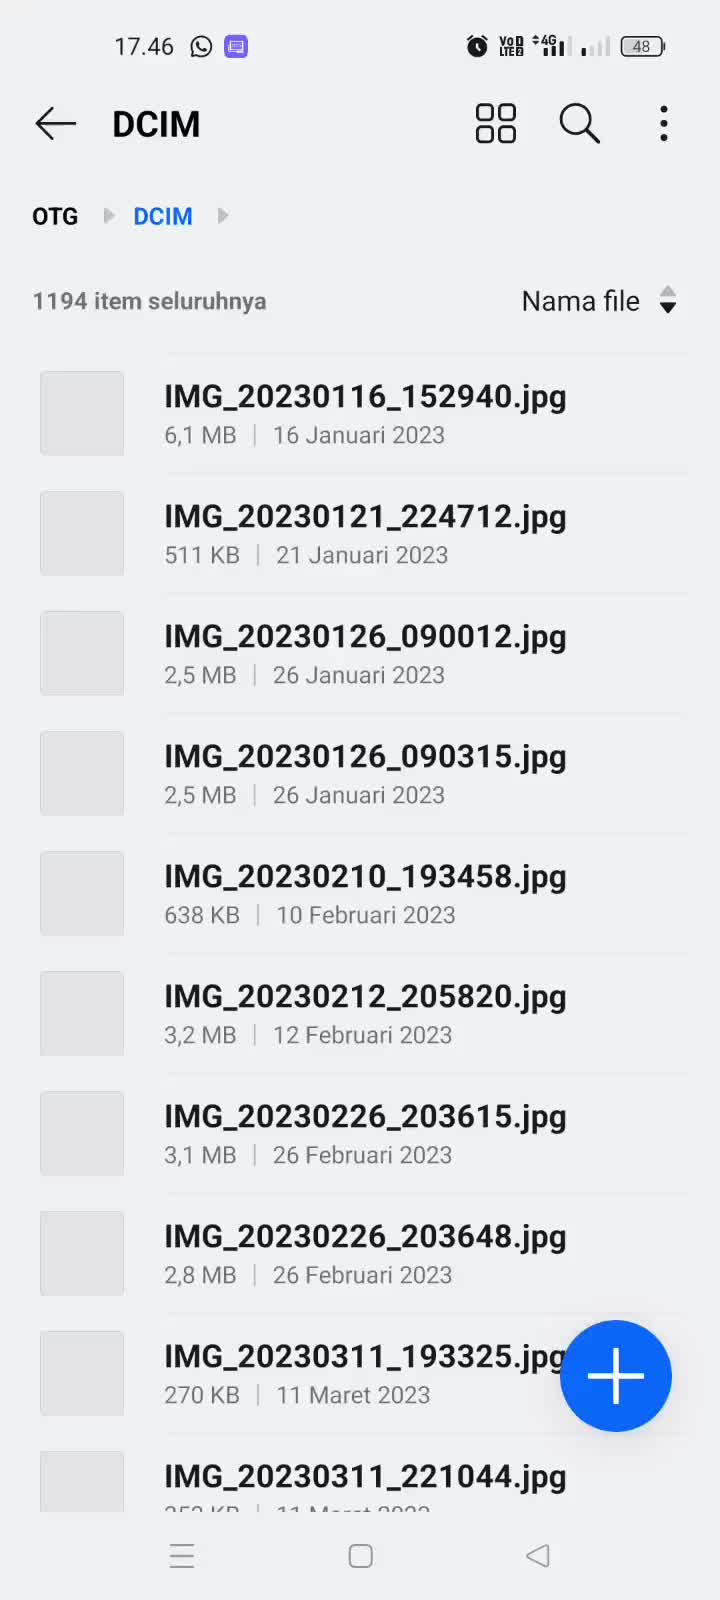
Task: Tap thumbnail of IMG_20230210_193458.jpg
Action: tap(82, 893)
